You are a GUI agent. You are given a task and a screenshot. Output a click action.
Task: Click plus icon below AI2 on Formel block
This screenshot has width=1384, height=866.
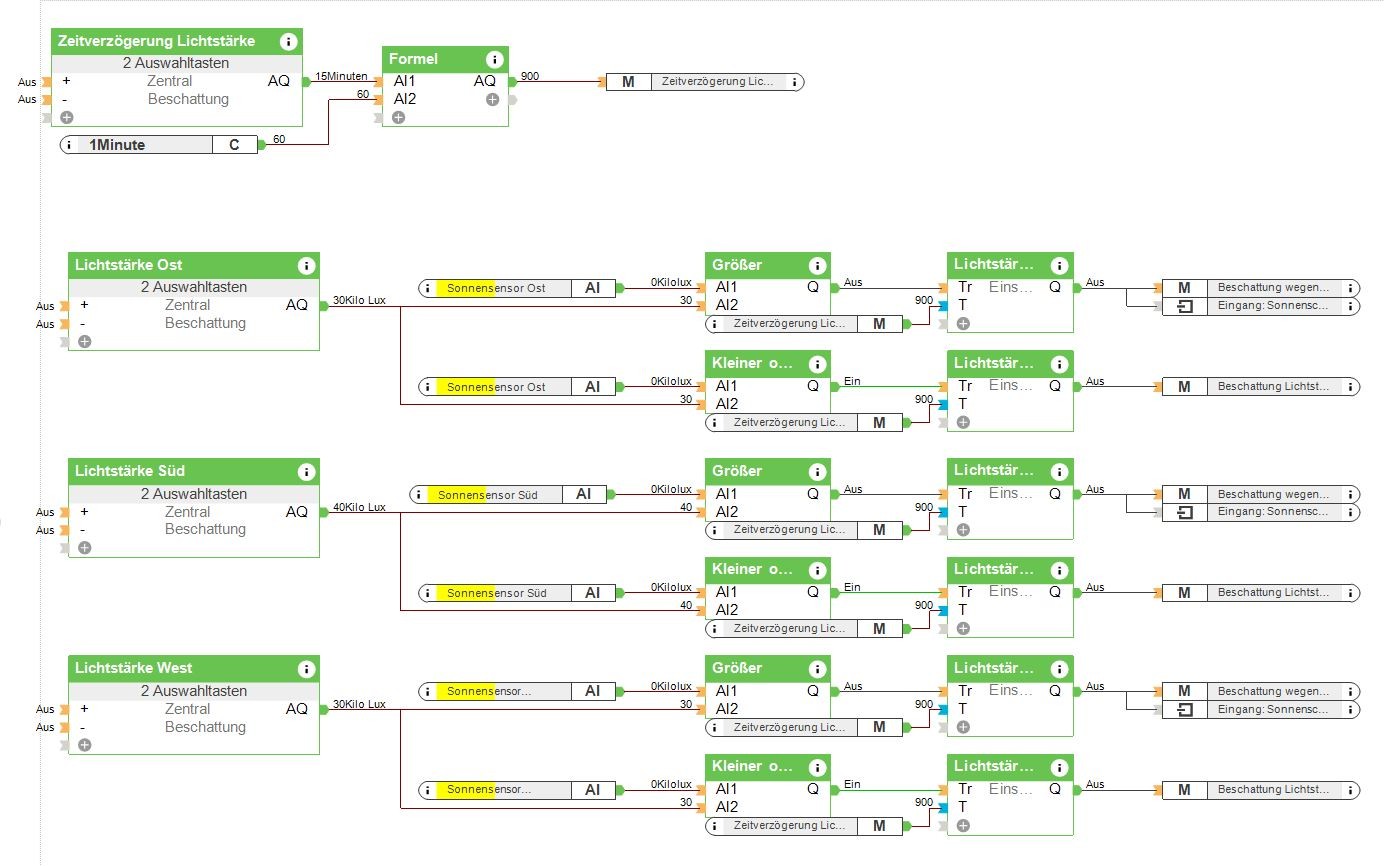398,117
